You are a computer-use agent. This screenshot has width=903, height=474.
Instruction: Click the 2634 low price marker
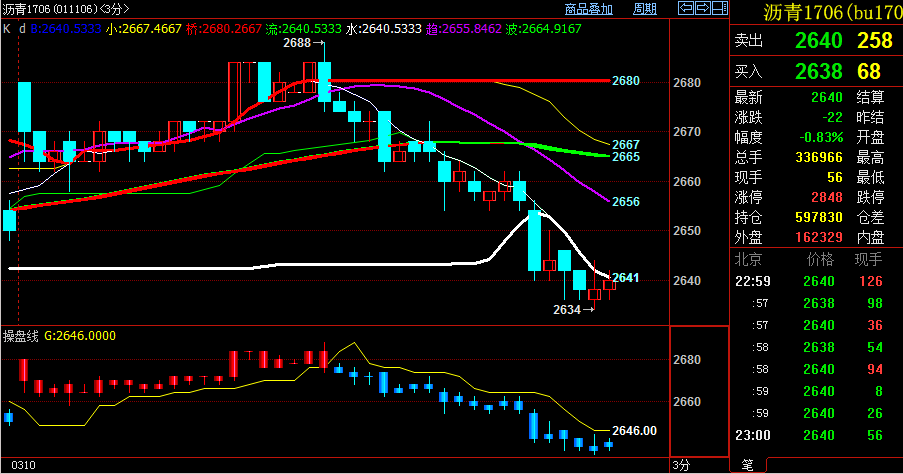pyautogui.click(x=567, y=309)
